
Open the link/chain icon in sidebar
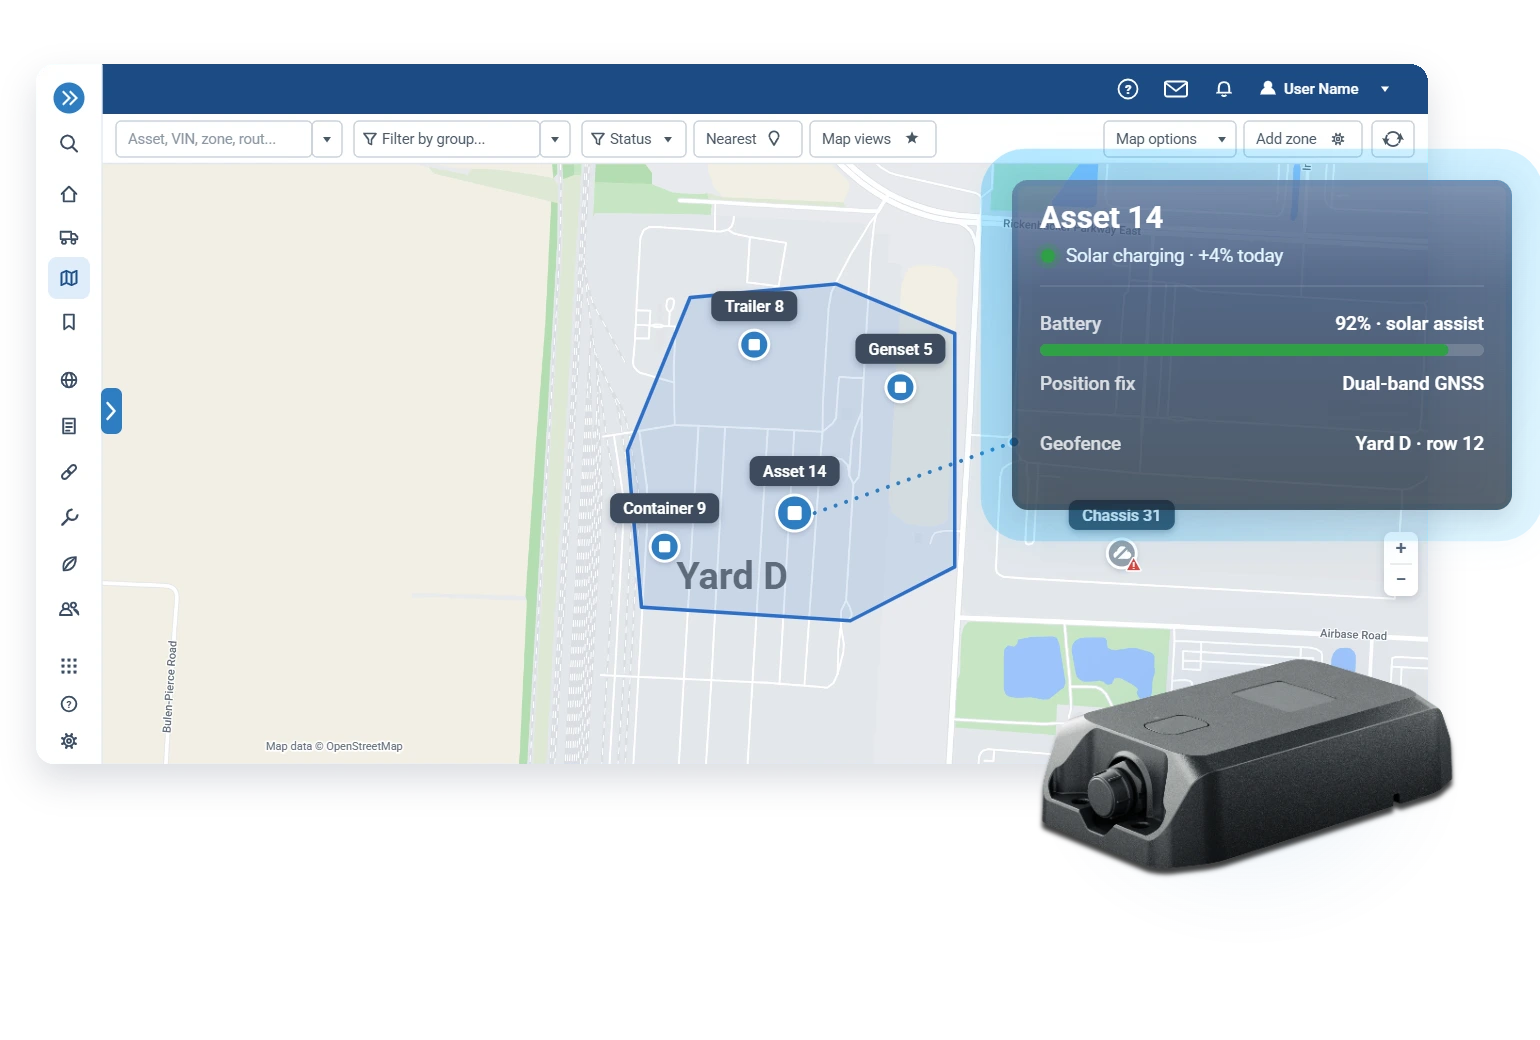click(x=69, y=472)
